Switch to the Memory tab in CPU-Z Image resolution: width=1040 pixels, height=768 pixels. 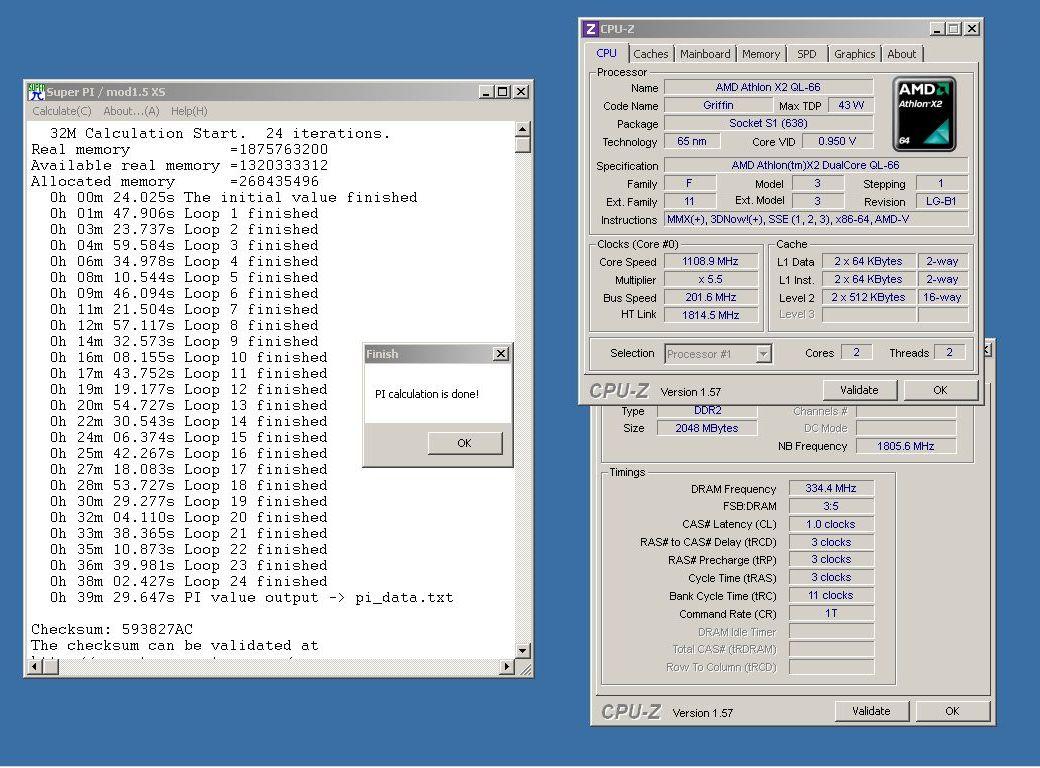[x=761, y=54]
